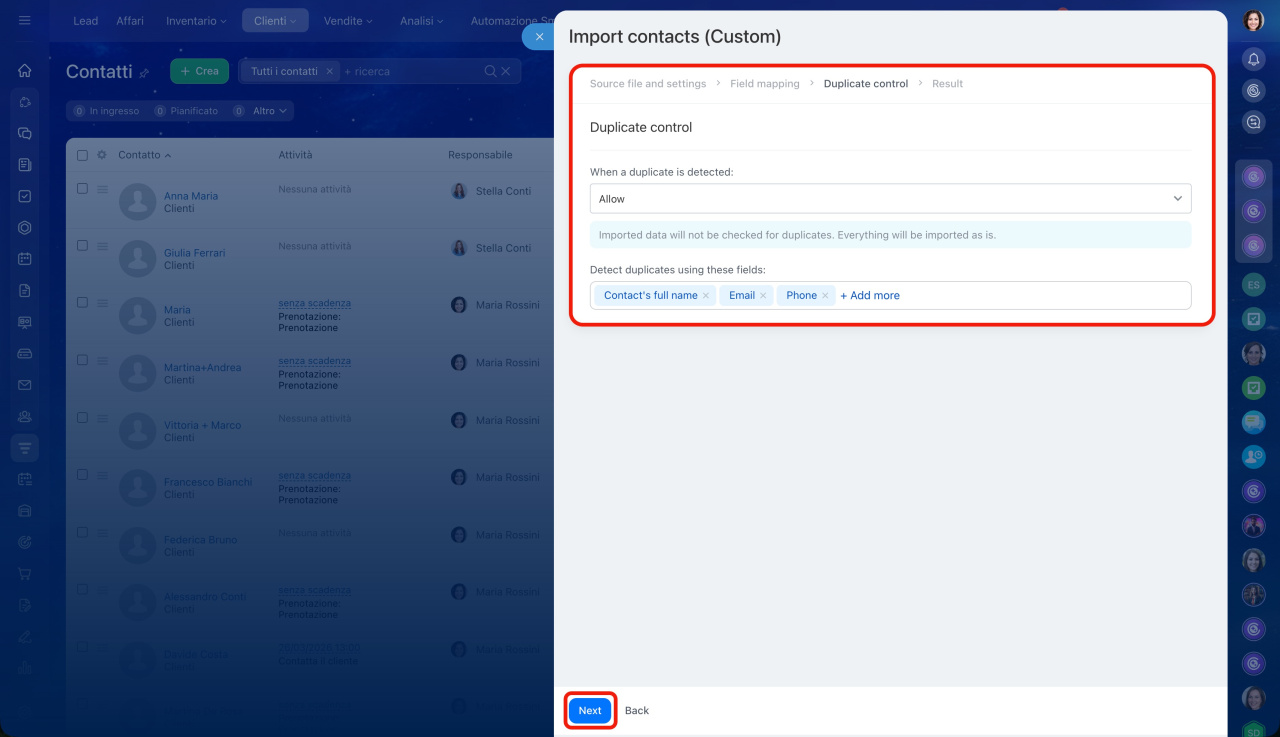Click the contact search field

coord(410,72)
